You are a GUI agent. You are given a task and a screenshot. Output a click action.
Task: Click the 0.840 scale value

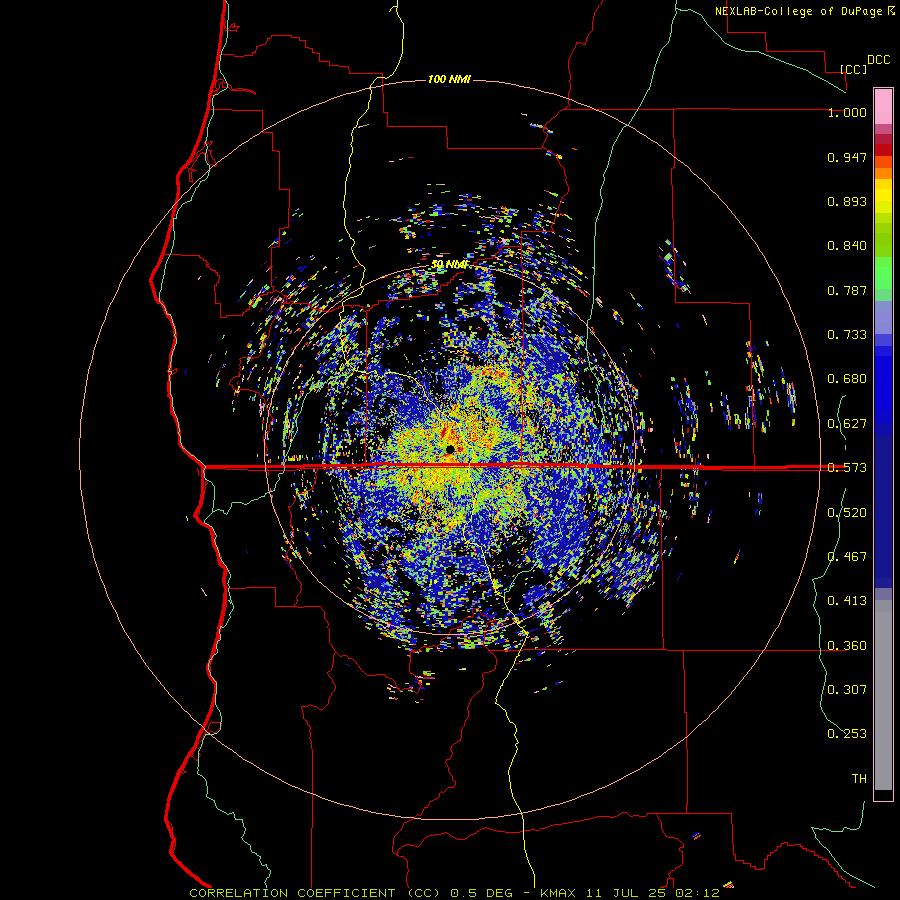pos(847,246)
